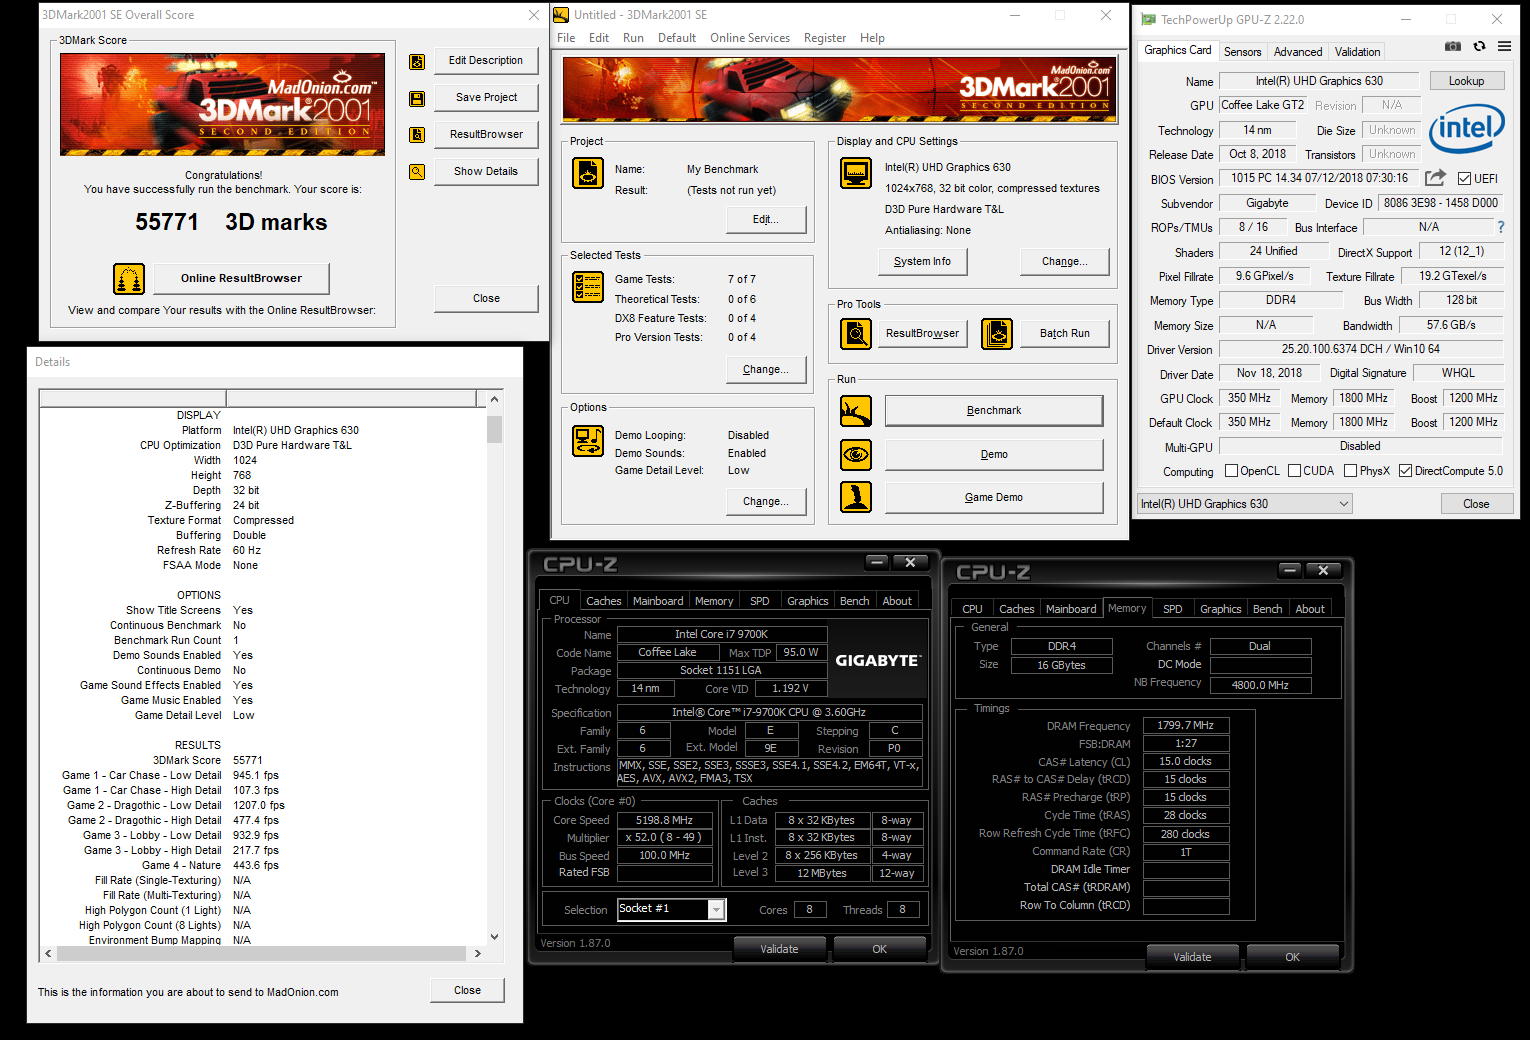Open the Bench tab in the left CPU-Z window
The width and height of the screenshot is (1530, 1040).
[x=854, y=601]
